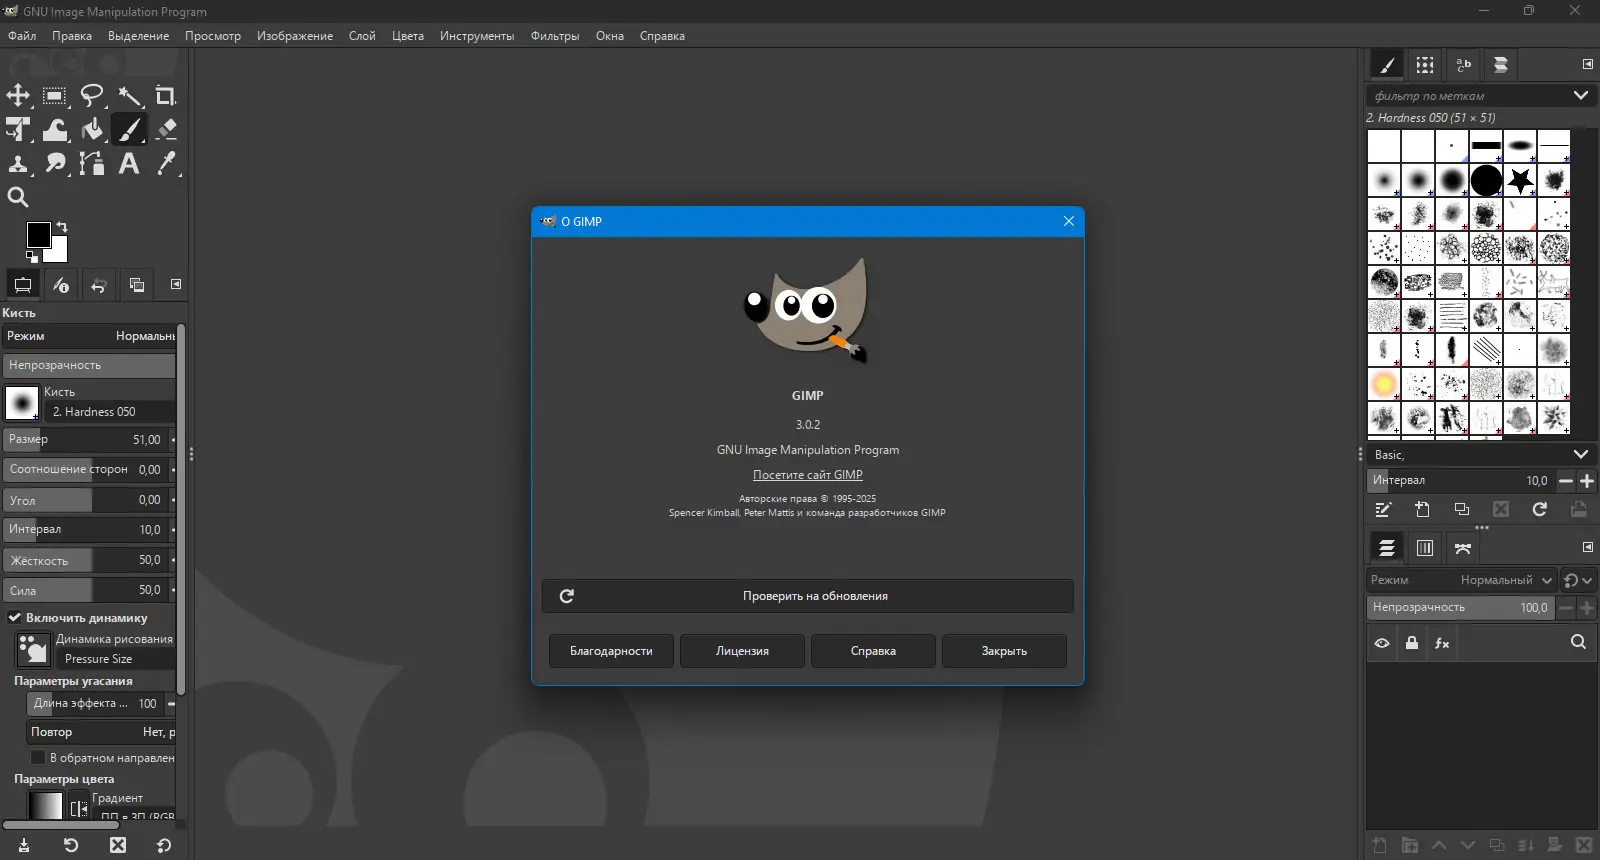Switch to the Channels tab

pos(1425,548)
